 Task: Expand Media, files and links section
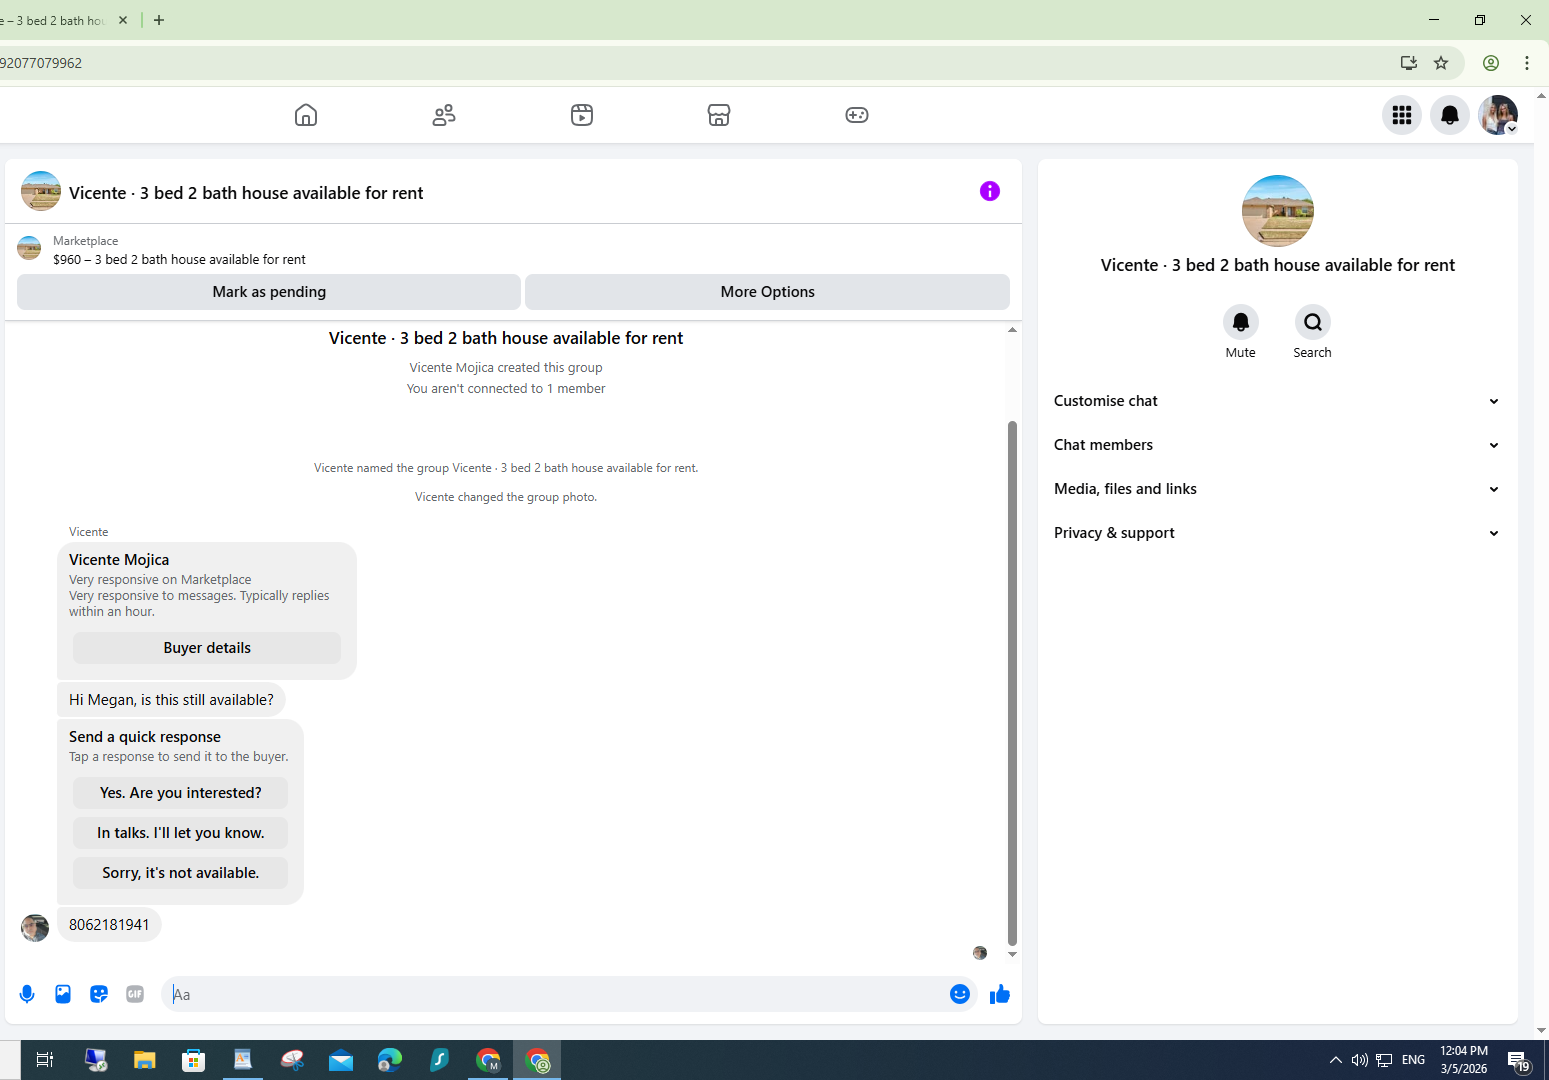(1278, 489)
